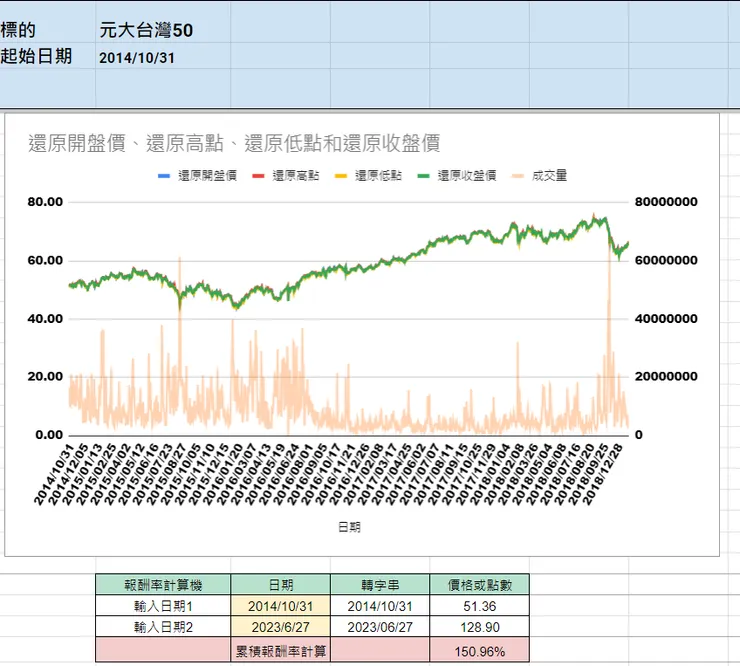Select the 輸入日期1 row label
Viewport: 740px width, 666px height.
pyautogui.click(x=163, y=606)
